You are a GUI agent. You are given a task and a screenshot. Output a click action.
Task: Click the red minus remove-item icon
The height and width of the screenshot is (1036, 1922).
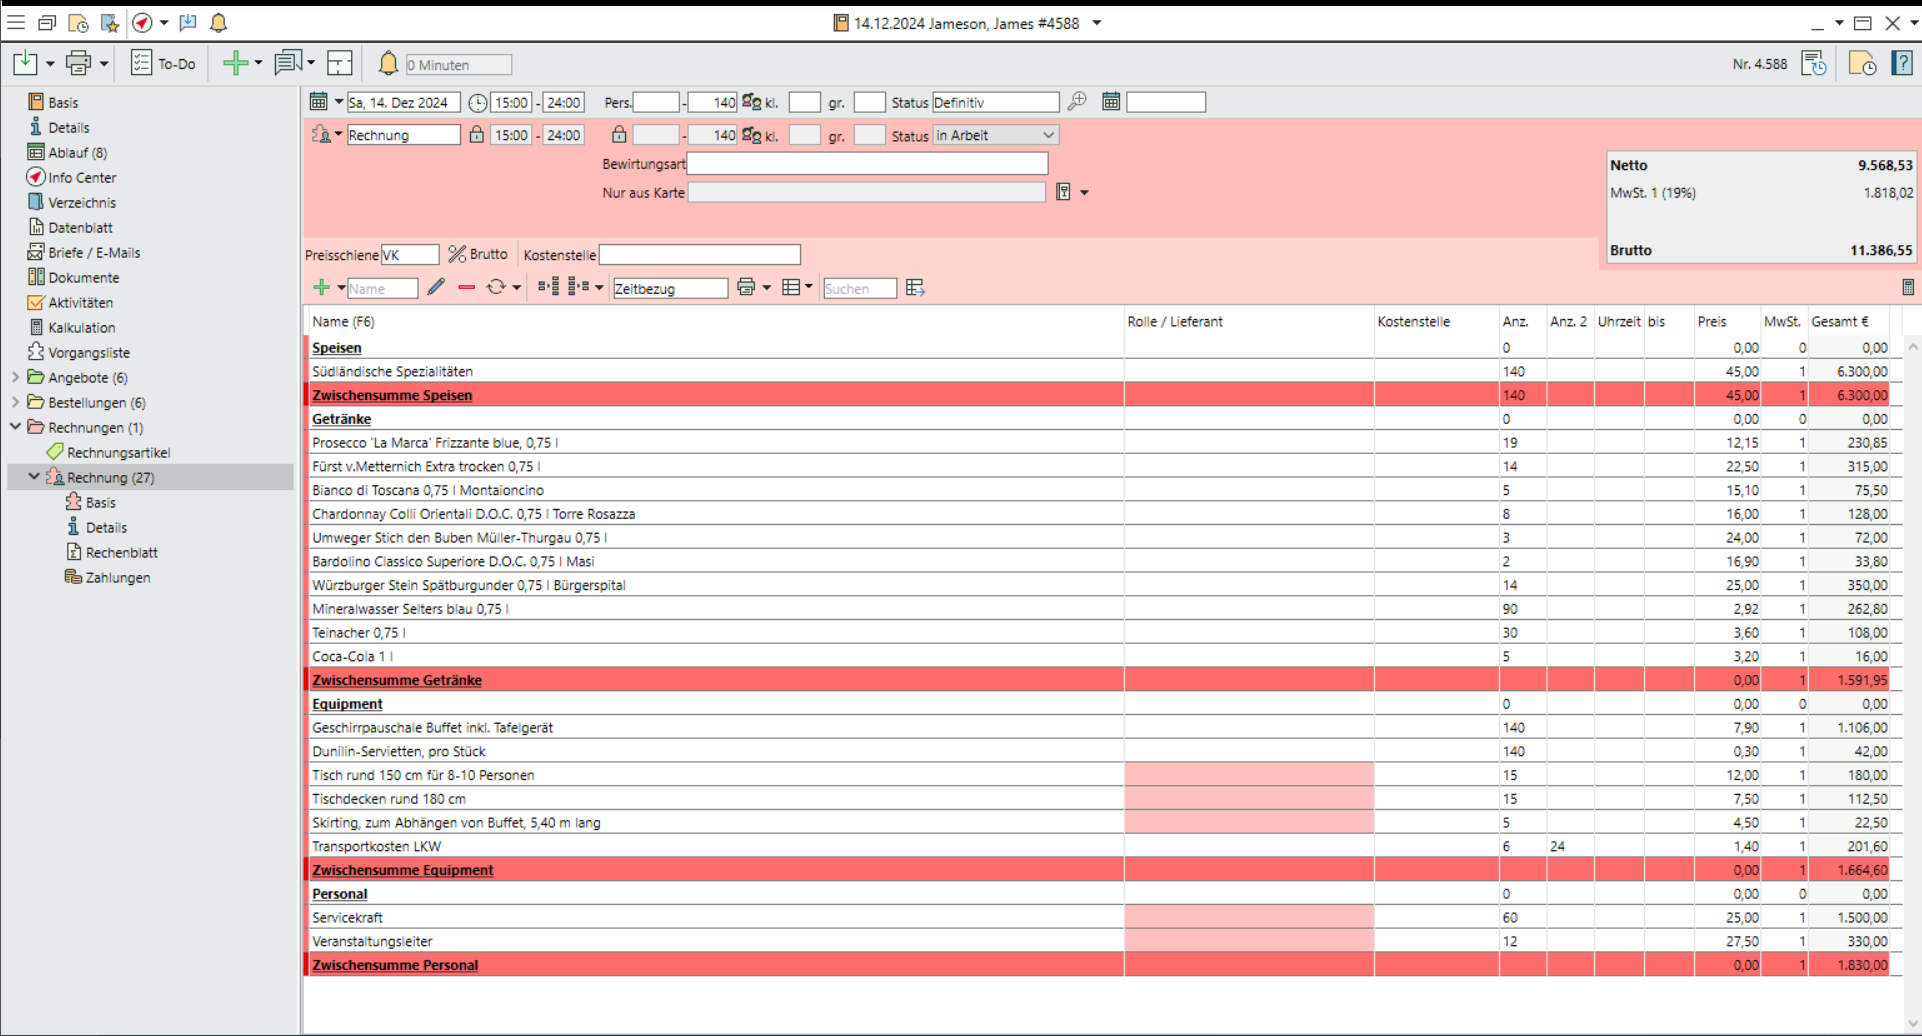[466, 288]
